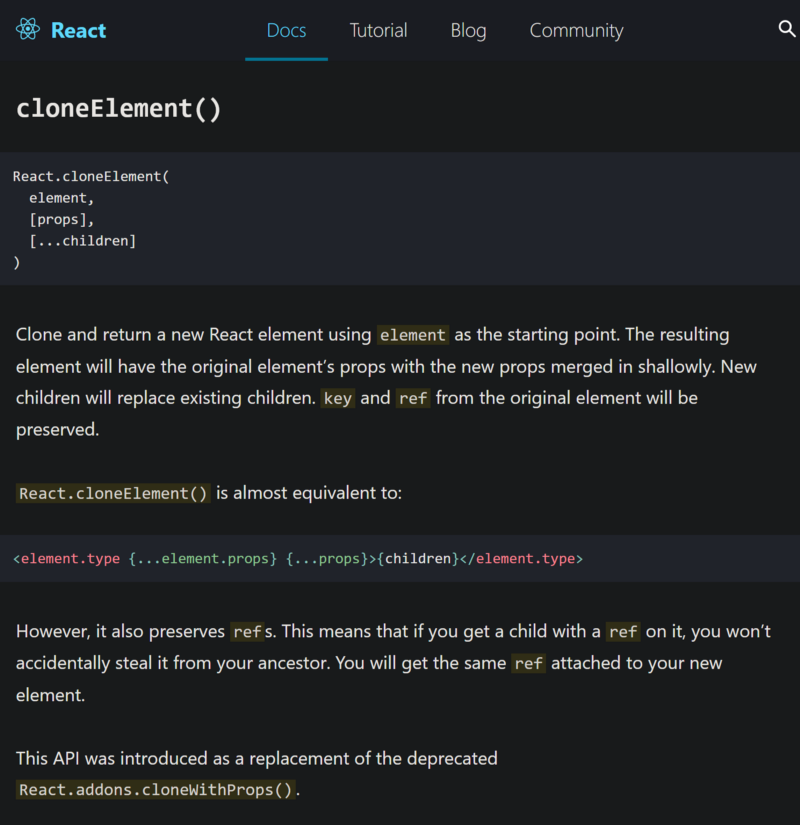Open the Blog nav tab

(468, 31)
